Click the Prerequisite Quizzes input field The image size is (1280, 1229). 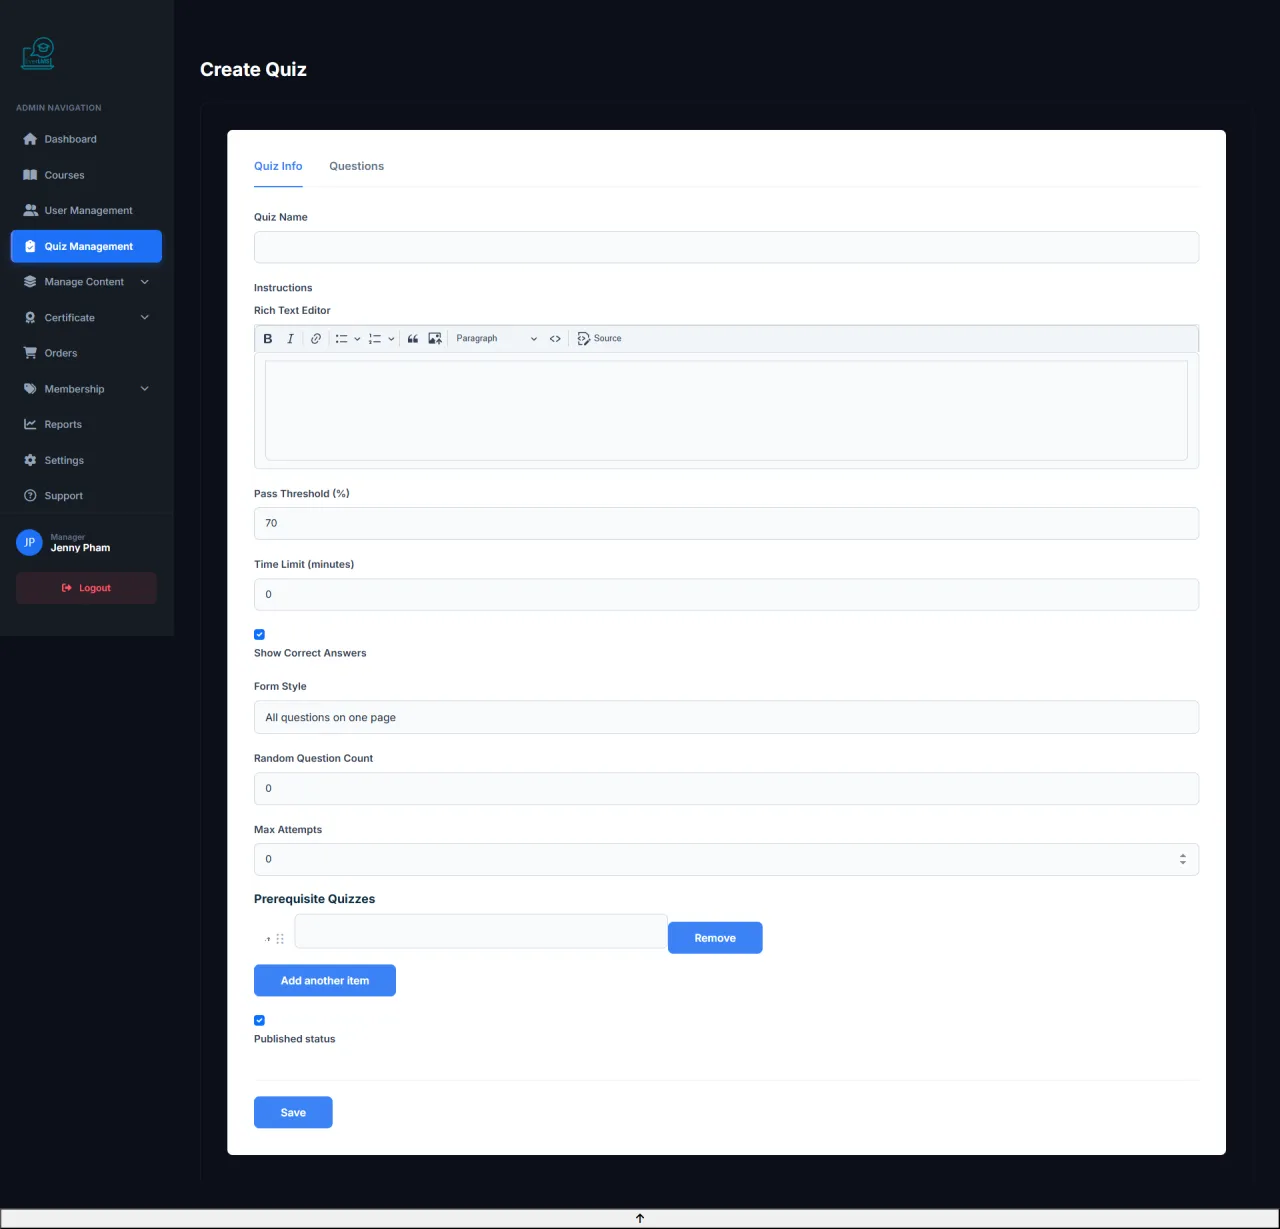(x=481, y=931)
